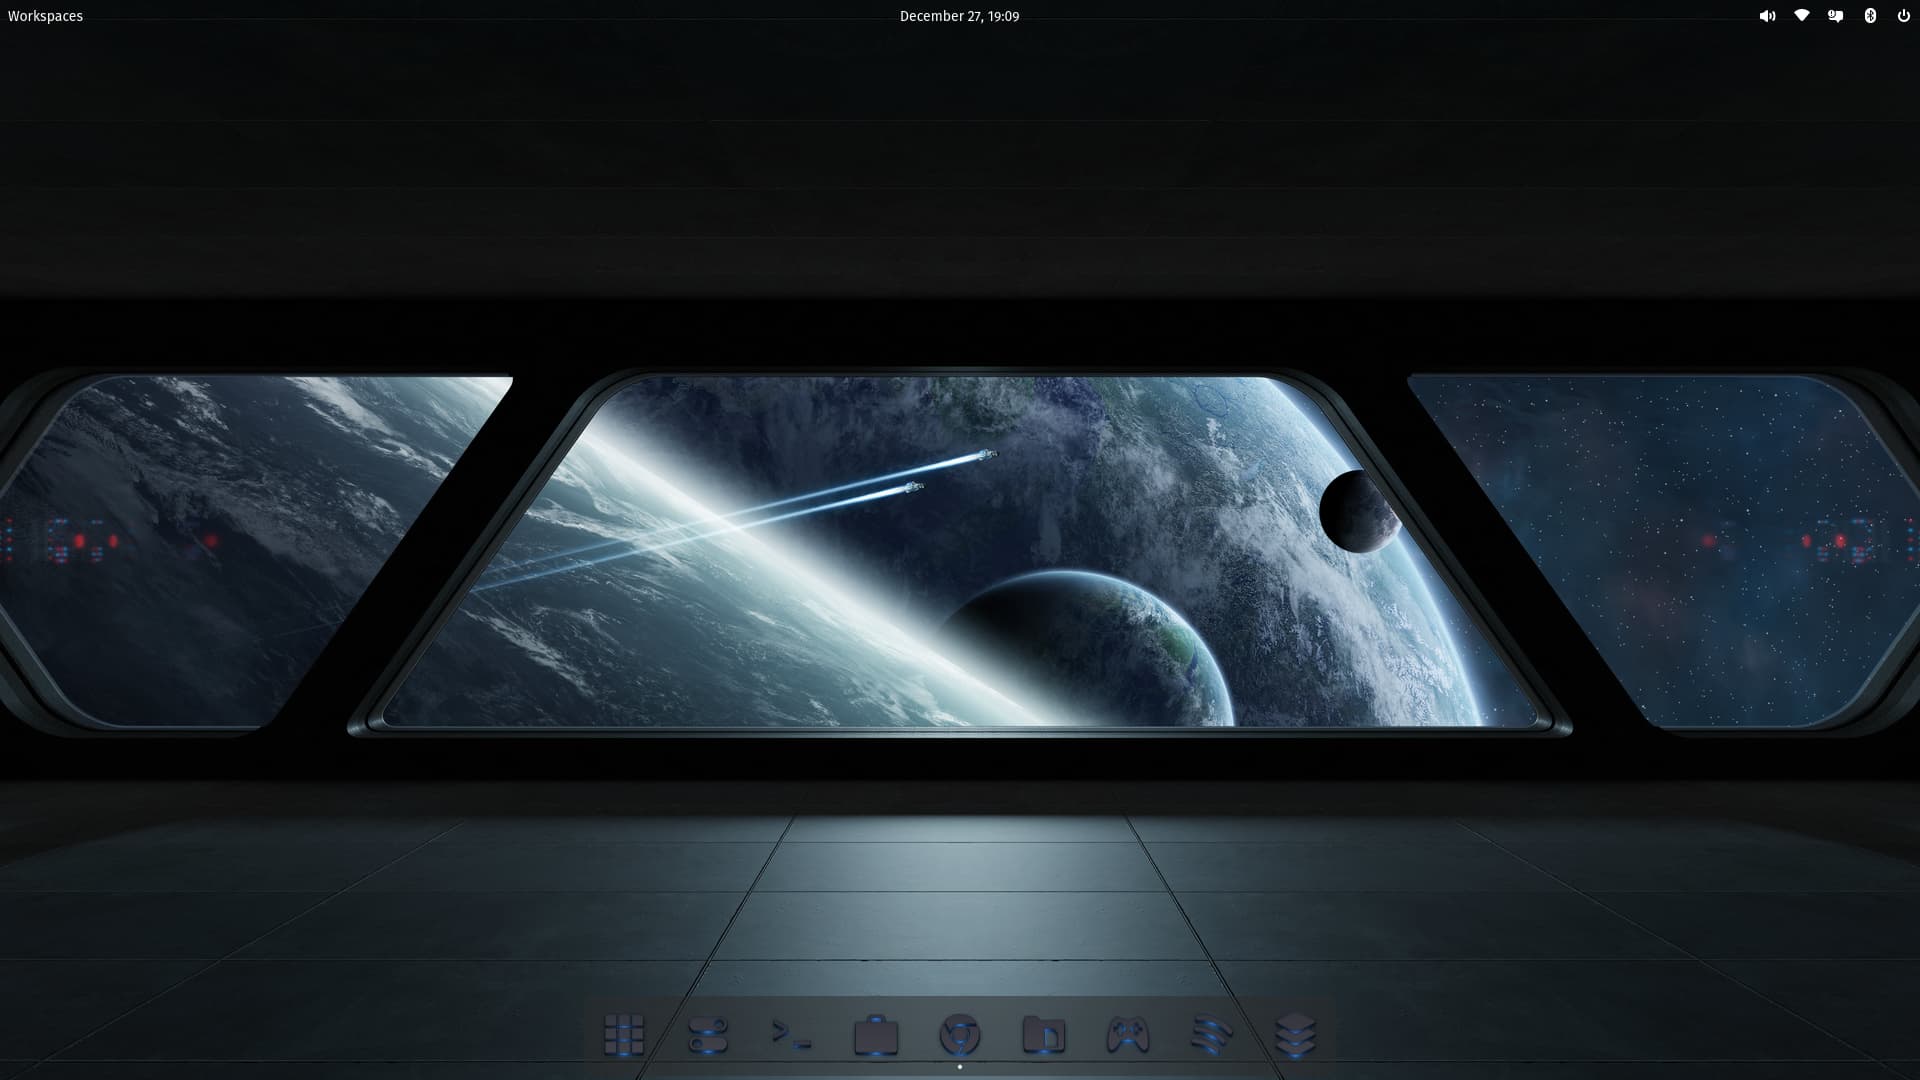Open the volume speaker indicator
Screen dimensions: 1920x1080
click(1768, 16)
